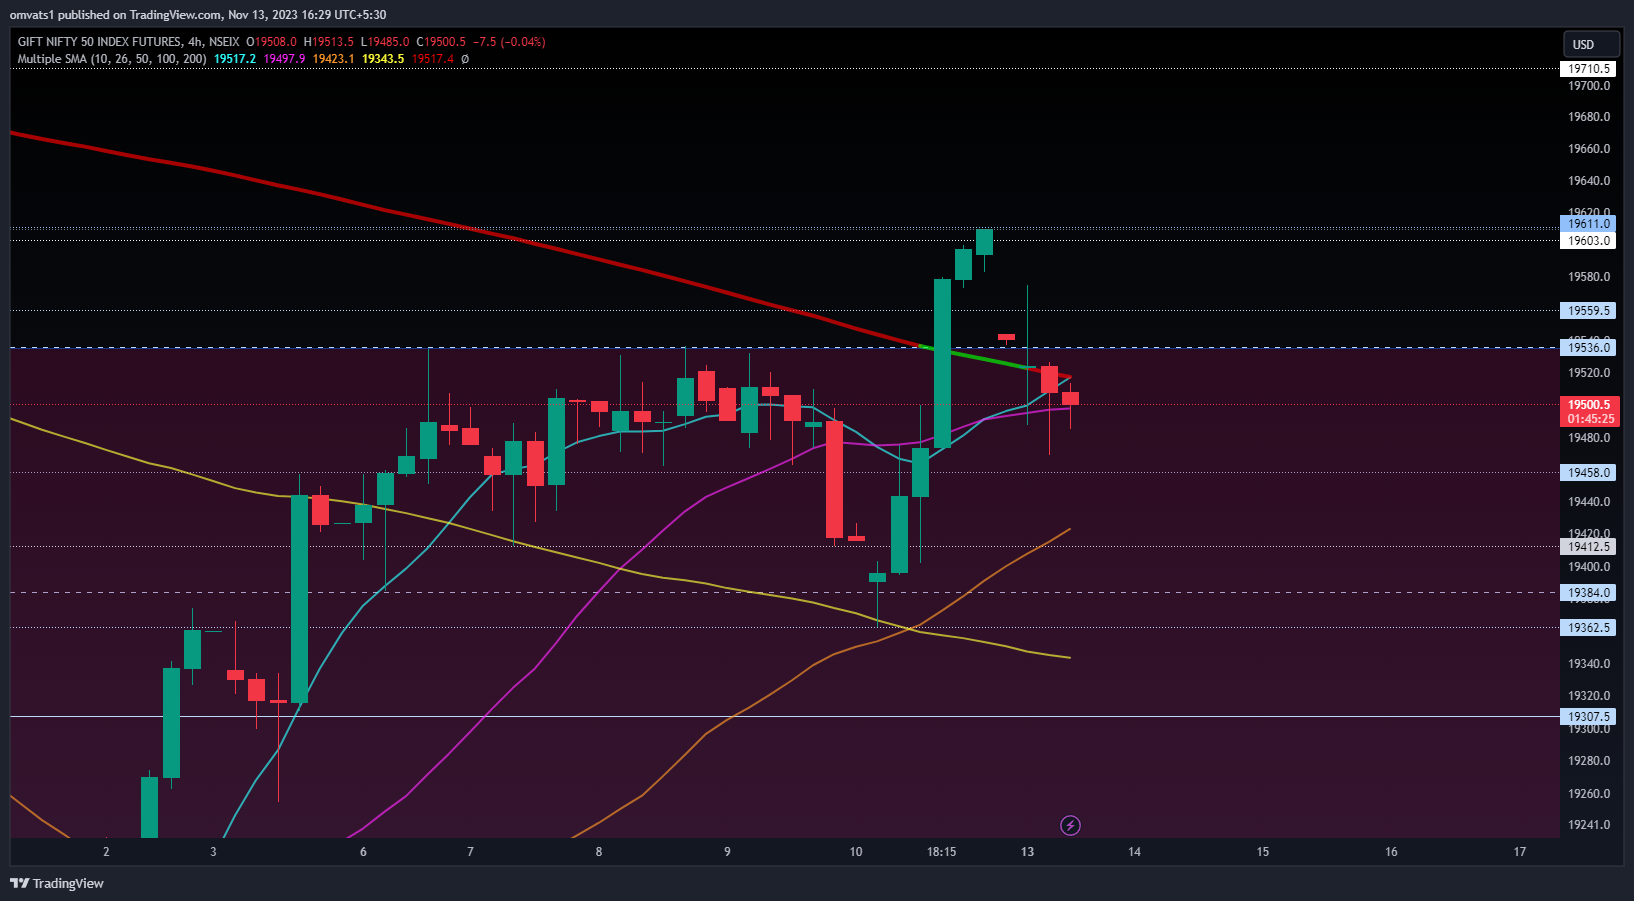Click the 19710.5 price label
Screen dimensions: 1634x901
(1588, 69)
